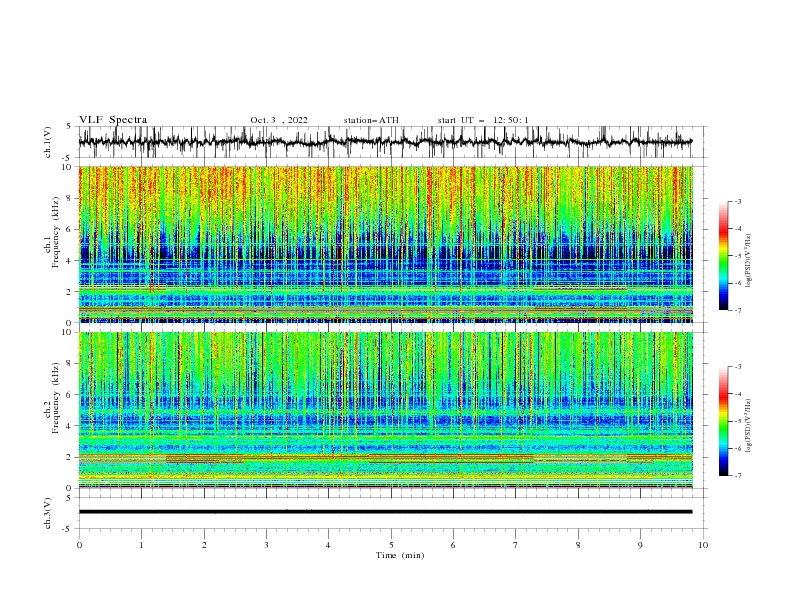792x612 pixels.
Task: Click the "3" tick on the time axis
Action: 266,545
